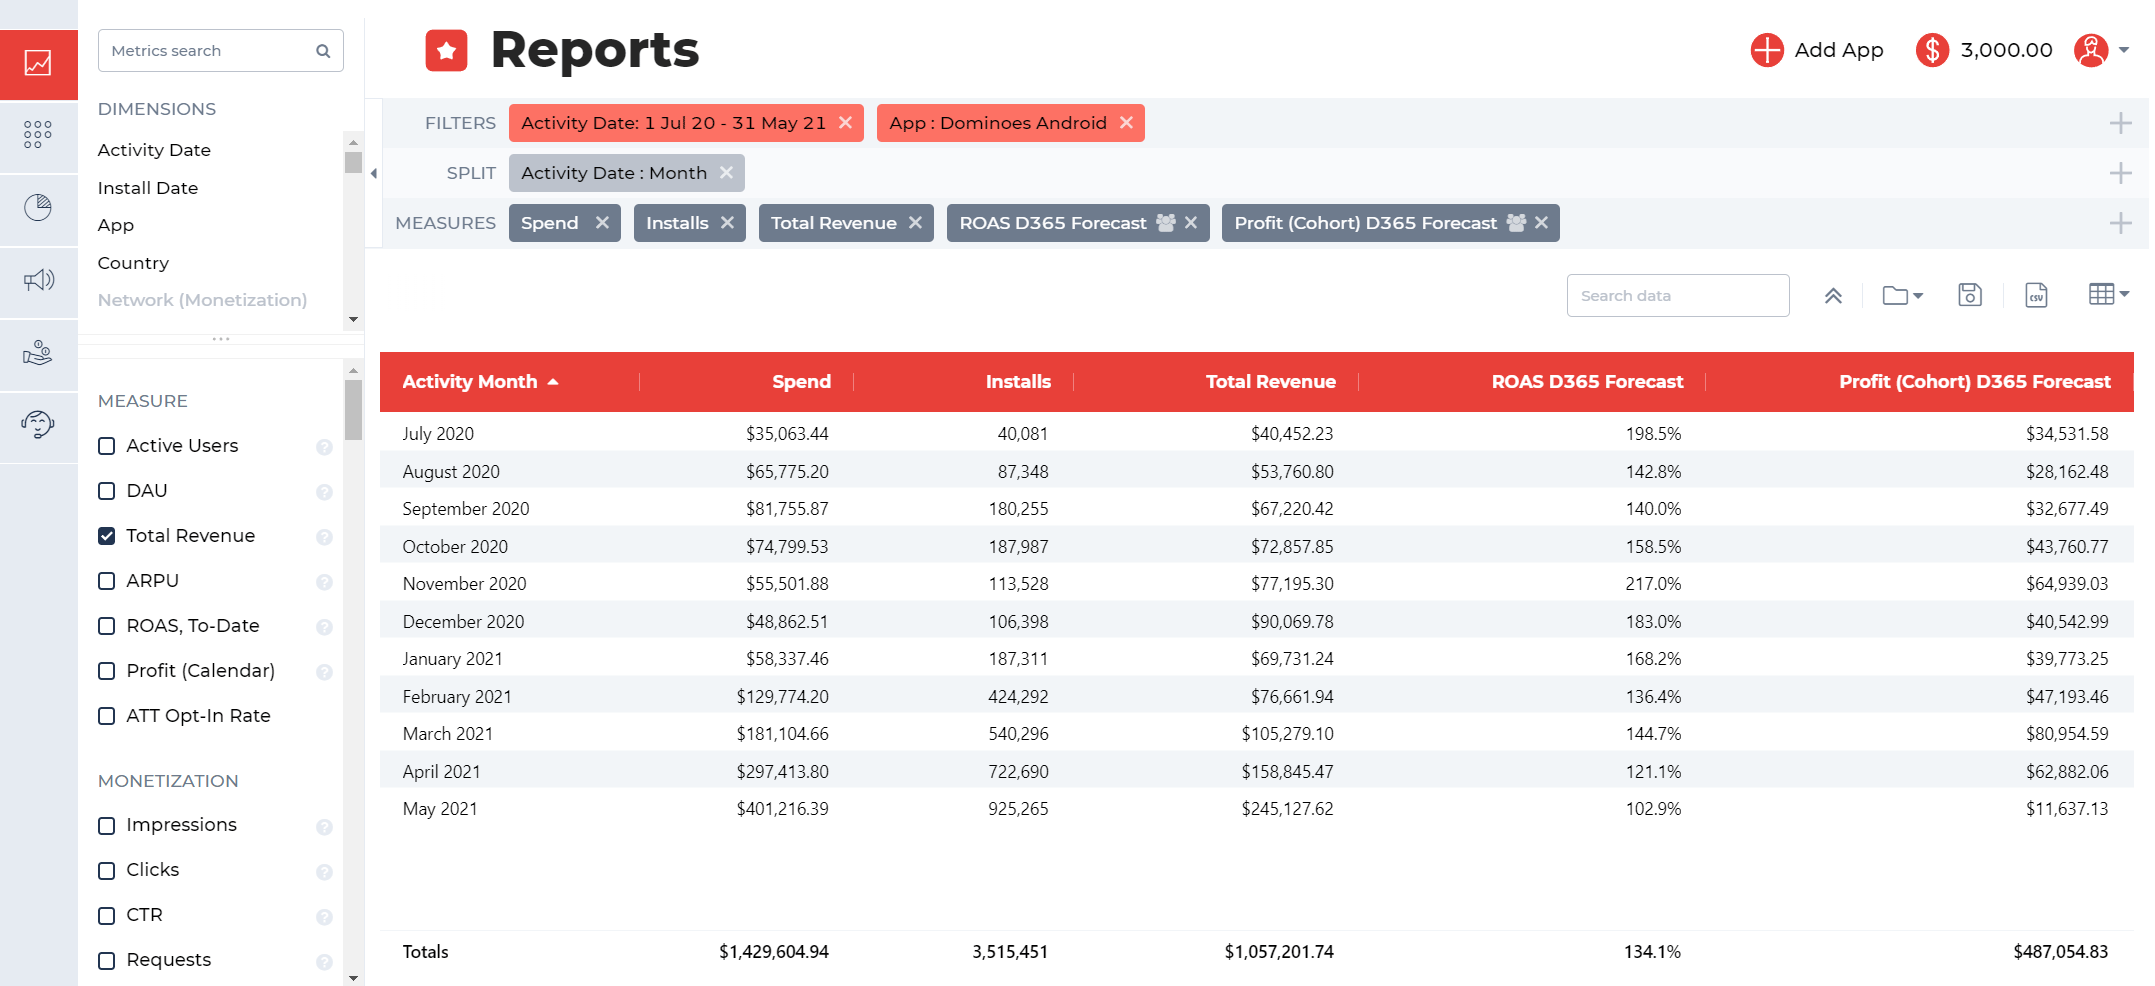Collapse filters with double chevron up icon
Screen dimensions: 2155x986
(x=1833, y=295)
